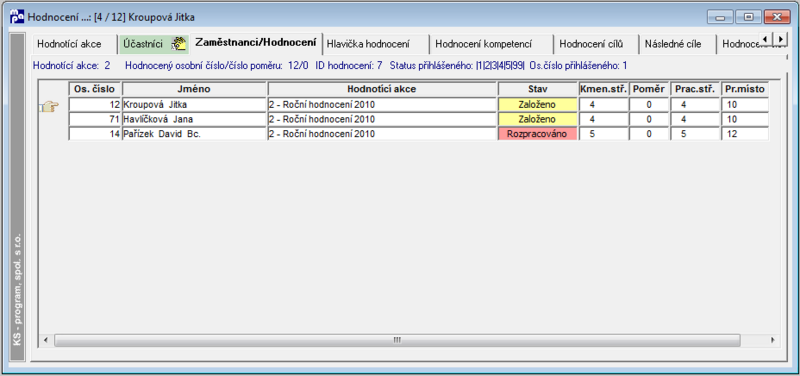Screen dimensions: 800x376
Task: Click the pointing hand row marker
Action: (50, 106)
